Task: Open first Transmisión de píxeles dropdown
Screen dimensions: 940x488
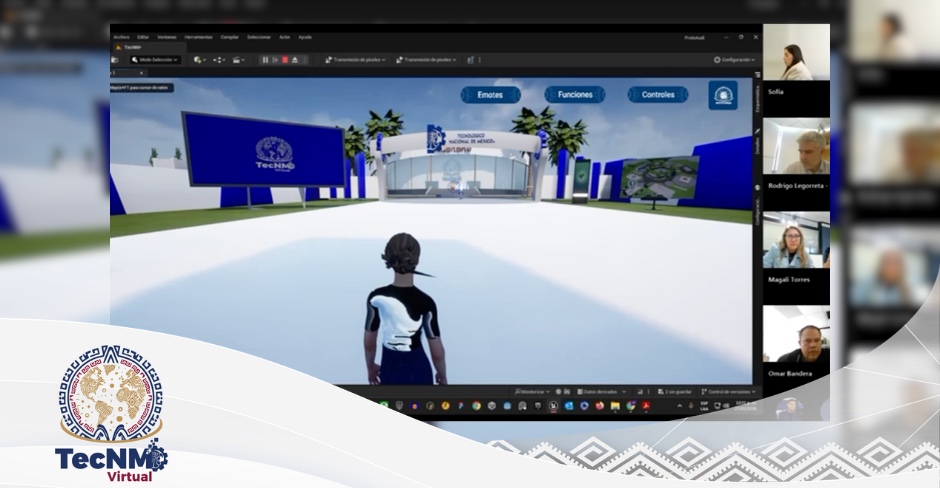Action: [355, 60]
